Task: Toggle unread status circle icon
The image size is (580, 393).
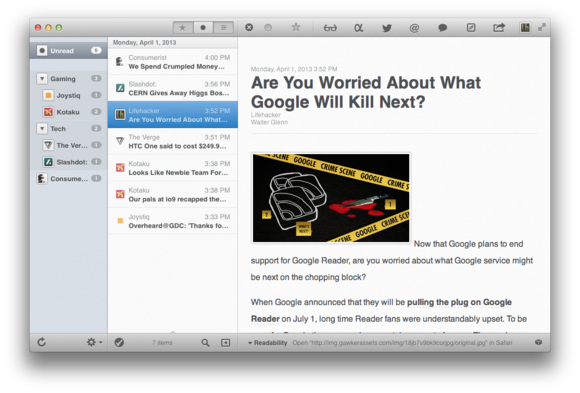Action: coord(268,27)
